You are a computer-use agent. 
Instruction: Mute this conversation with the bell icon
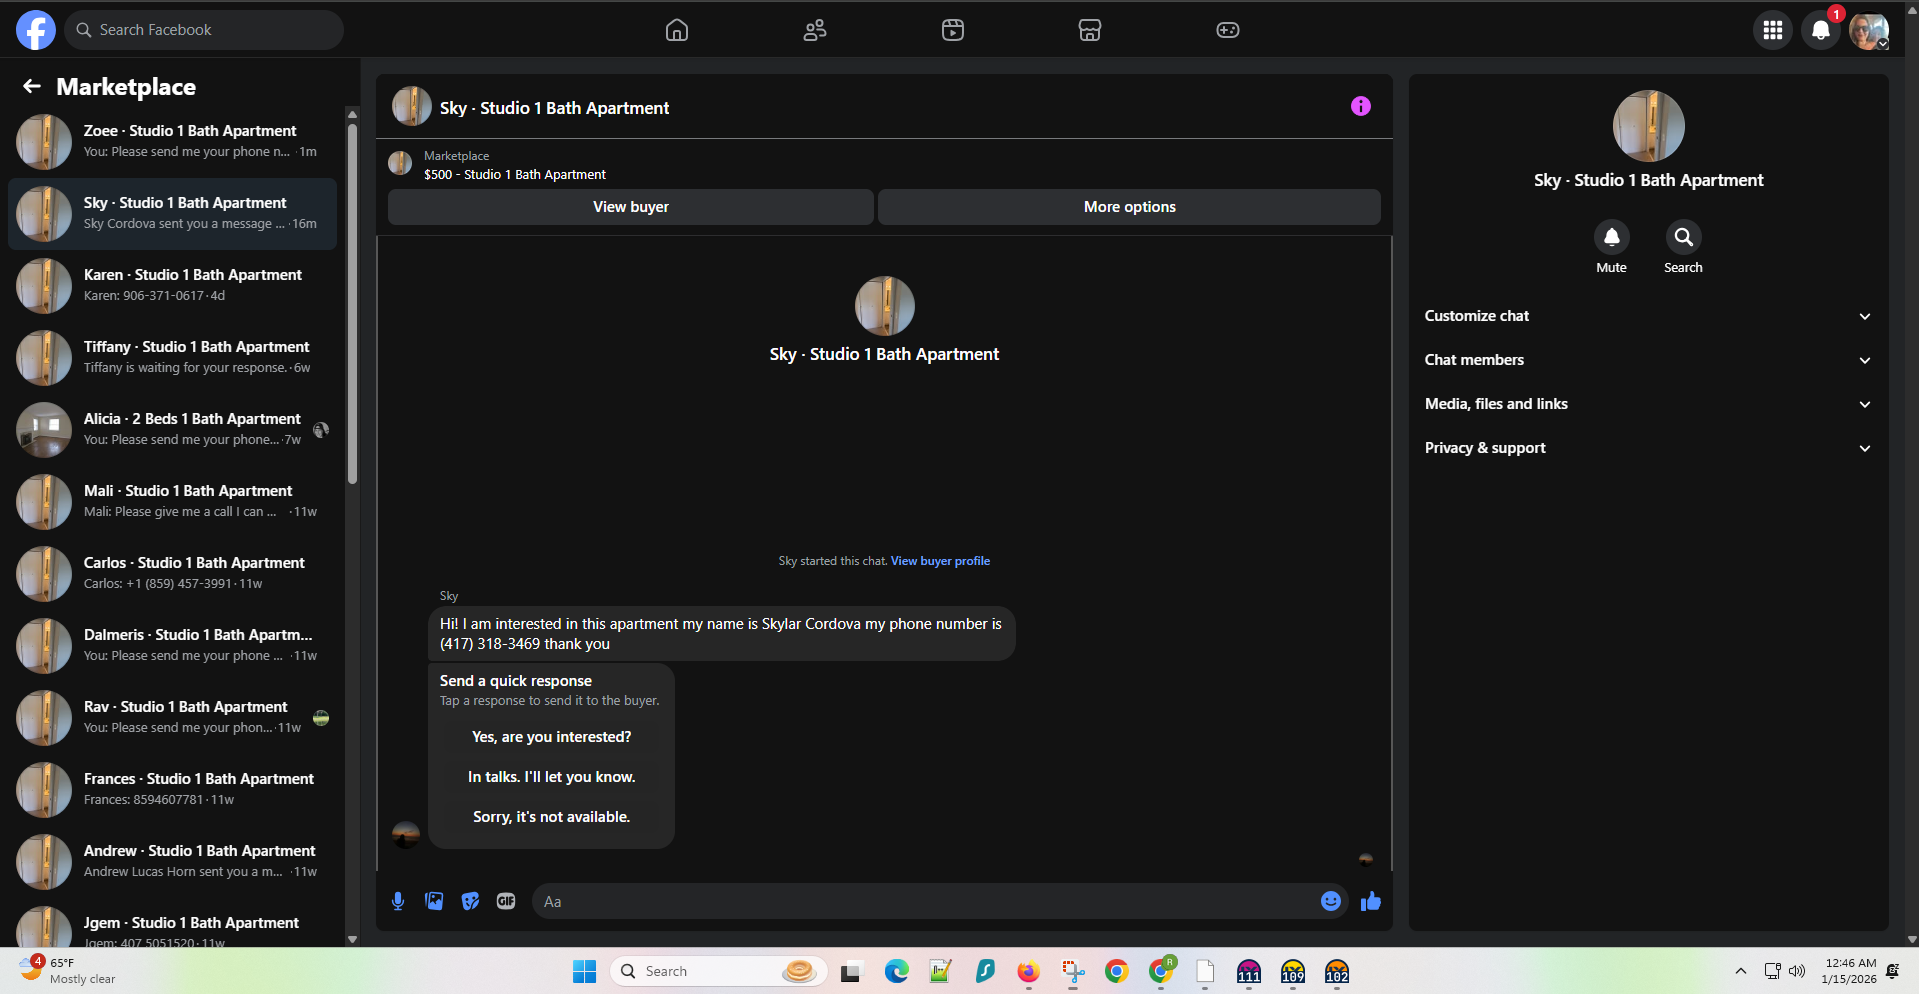pos(1611,237)
